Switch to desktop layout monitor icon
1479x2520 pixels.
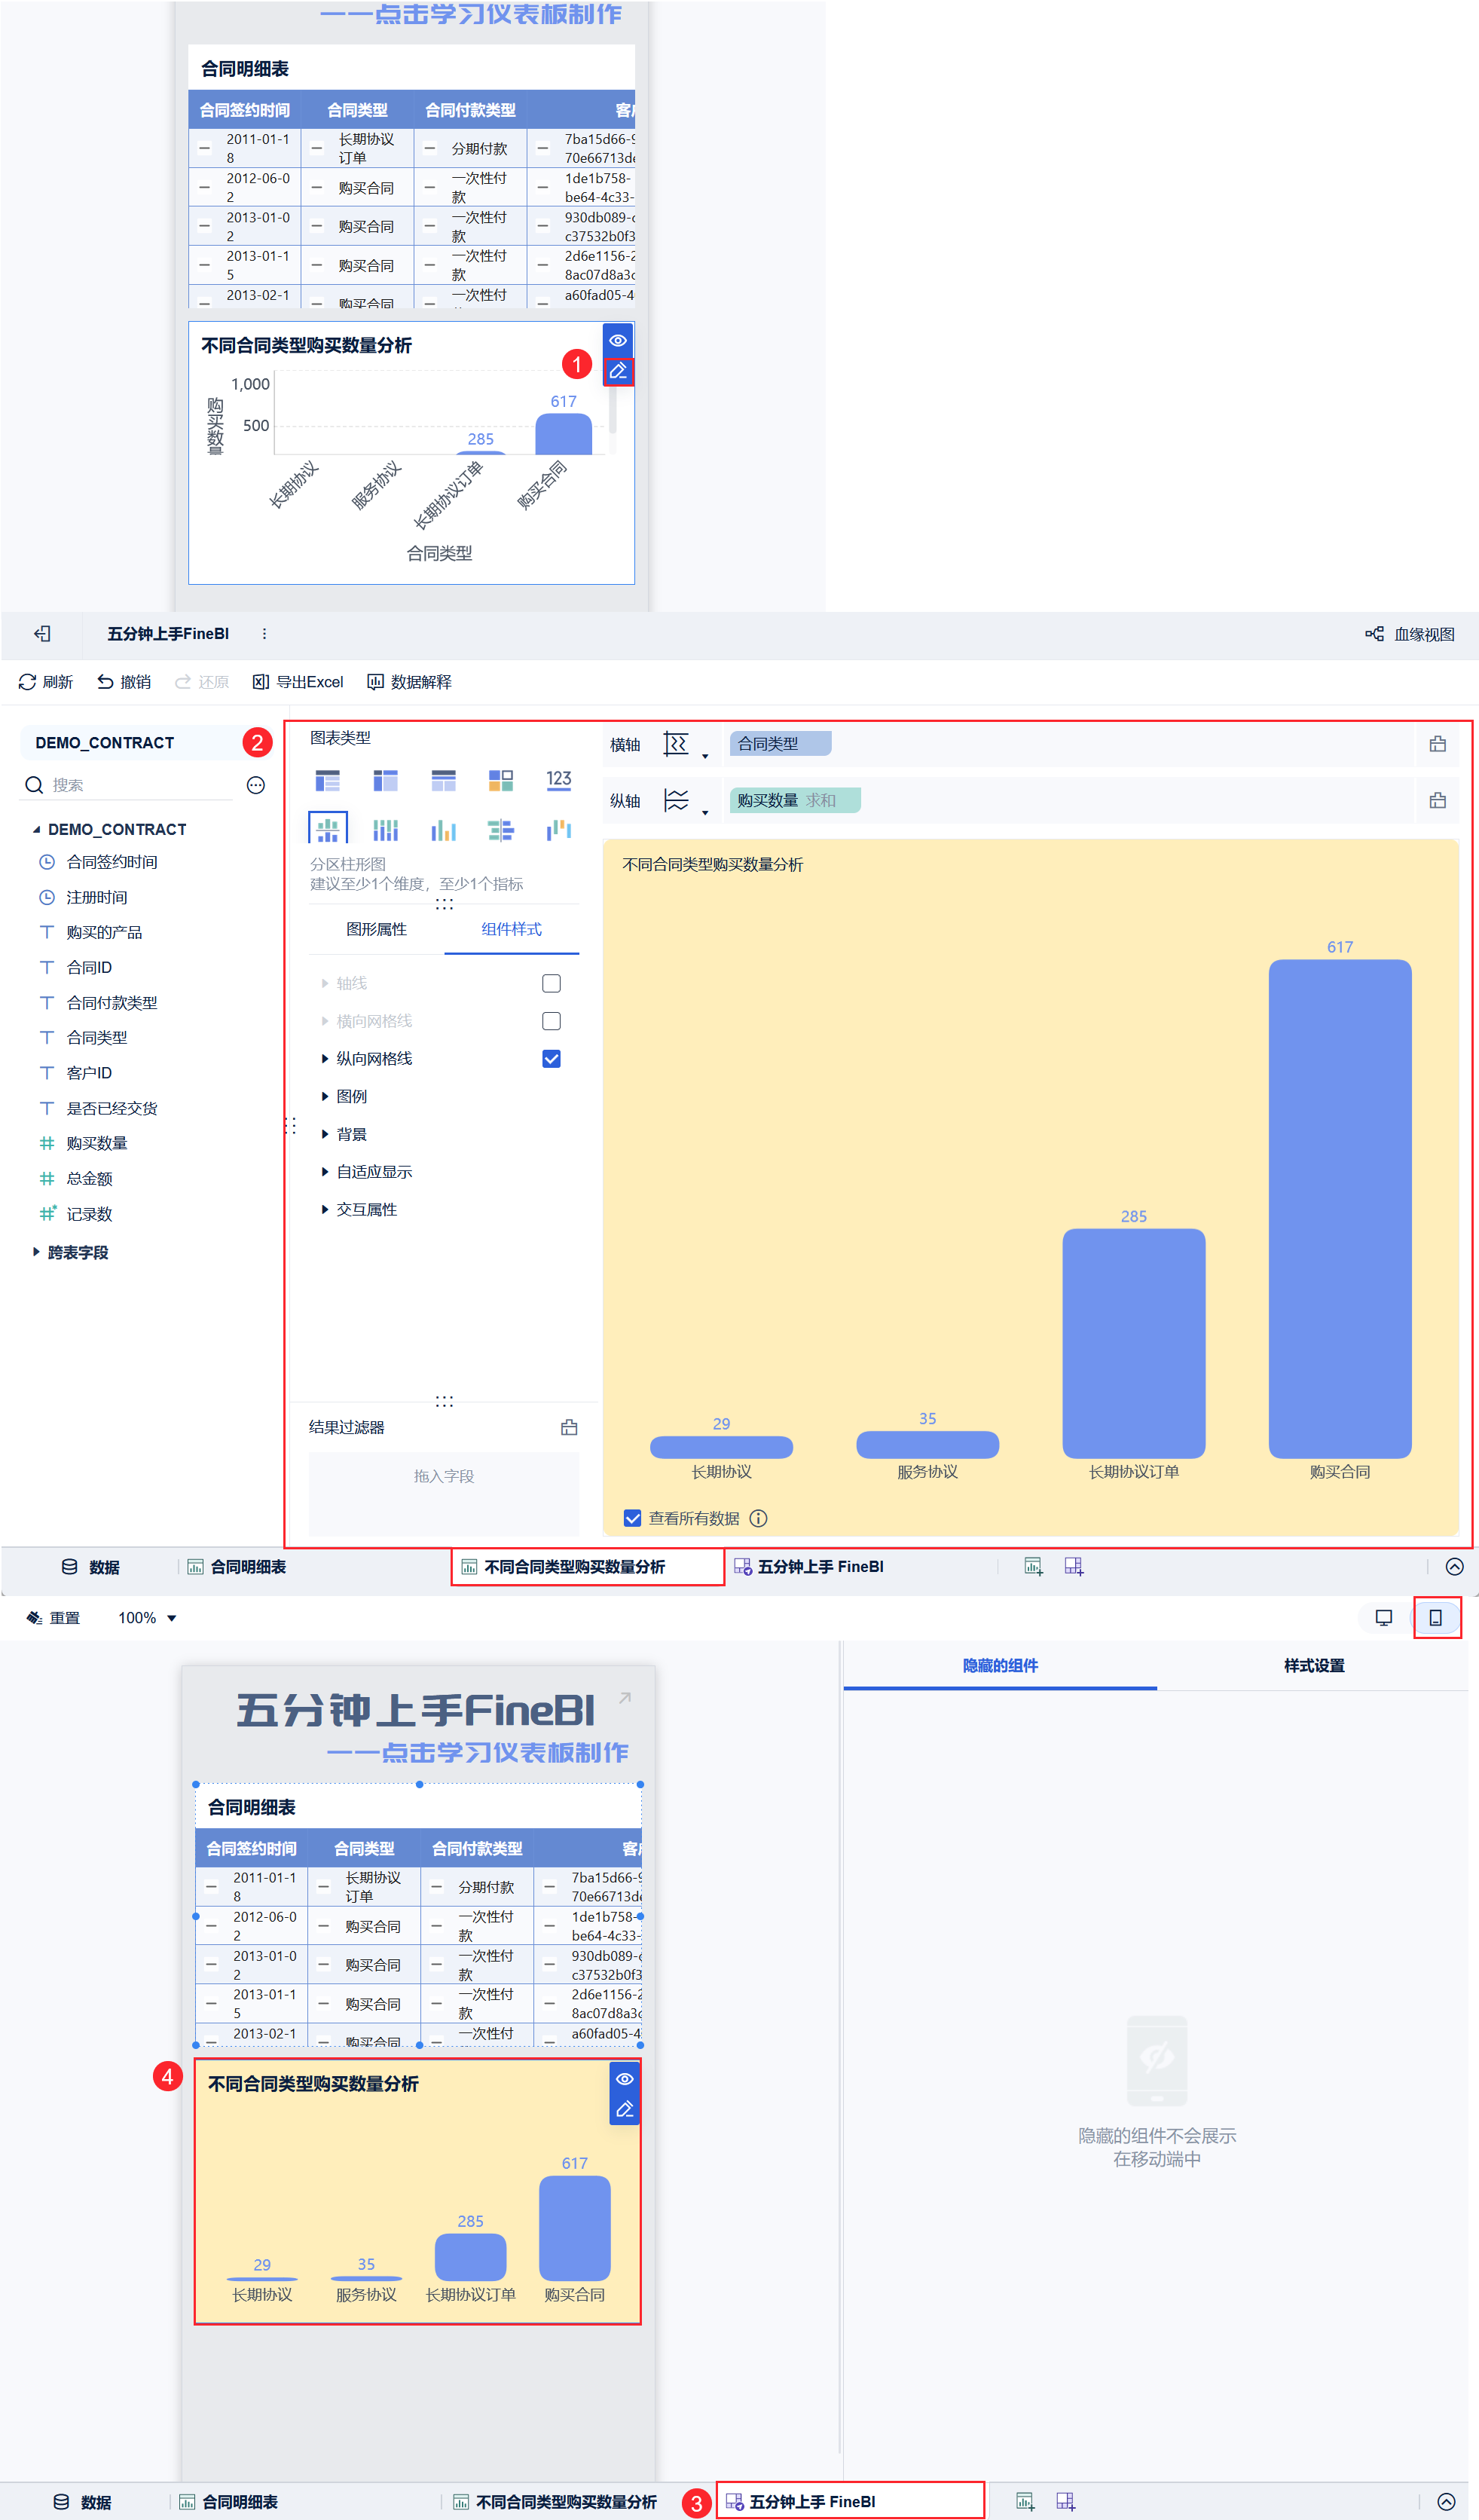(1383, 1617)
